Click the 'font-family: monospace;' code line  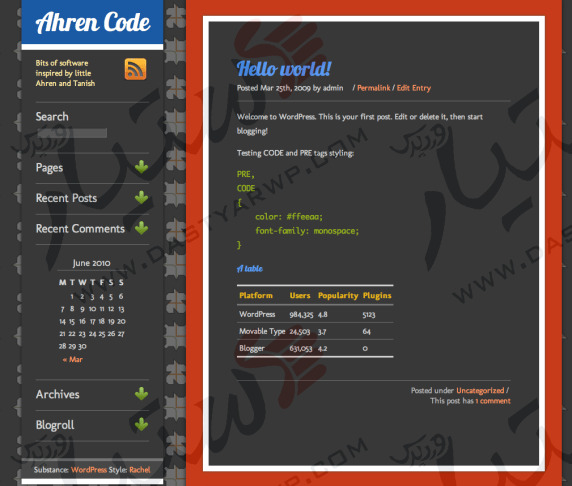coord(307,231)
